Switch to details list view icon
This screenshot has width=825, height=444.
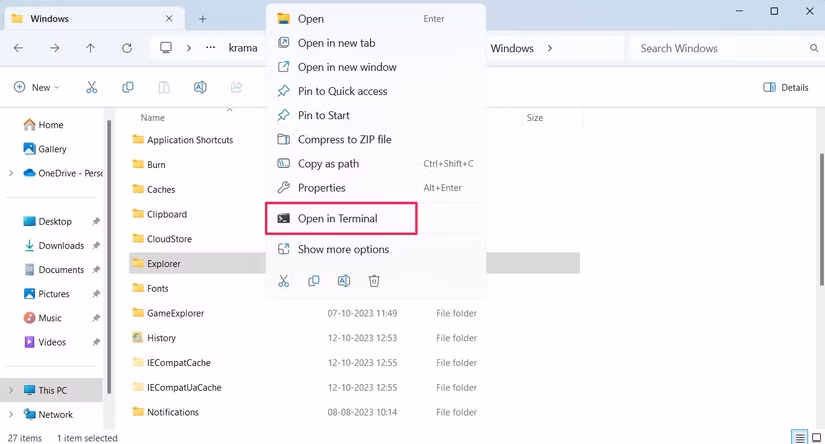point(800,438)
